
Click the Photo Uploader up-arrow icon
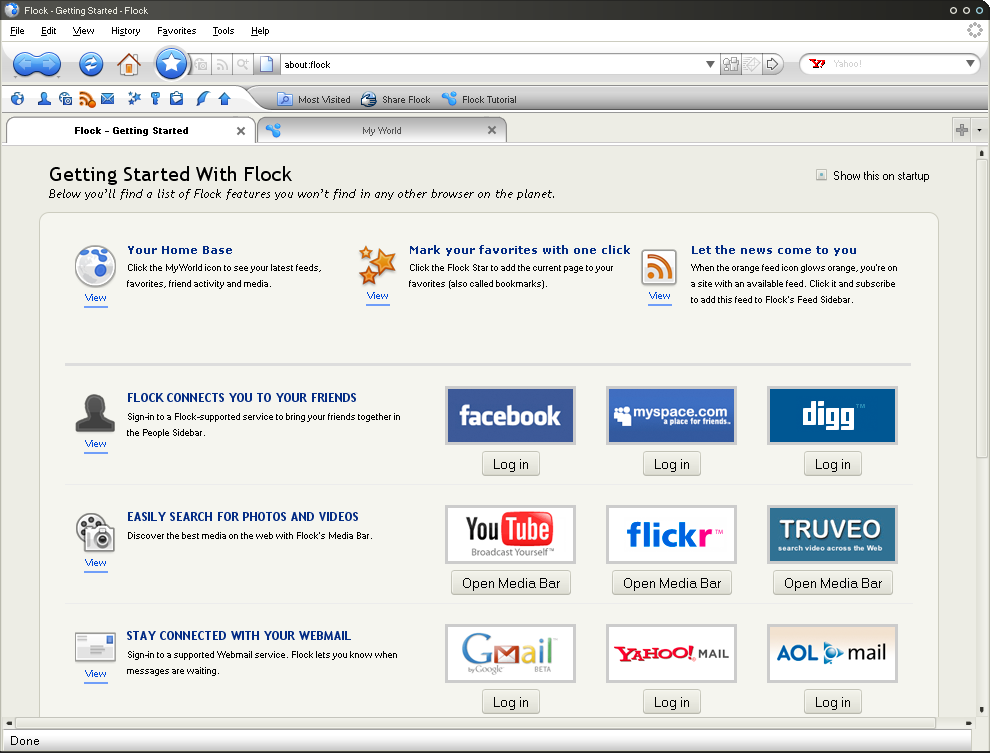(x=224, y=98)
